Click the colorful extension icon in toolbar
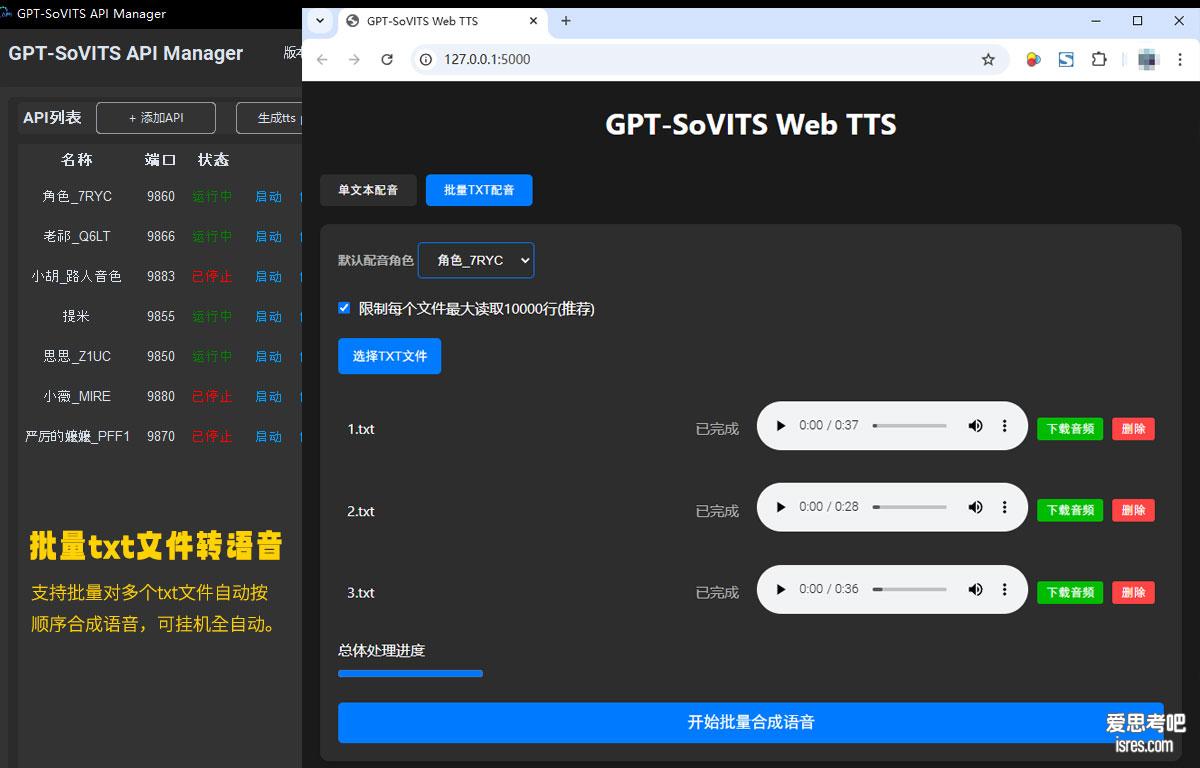Screen dimensions: 1200x768 click(x=1033, y=59)
